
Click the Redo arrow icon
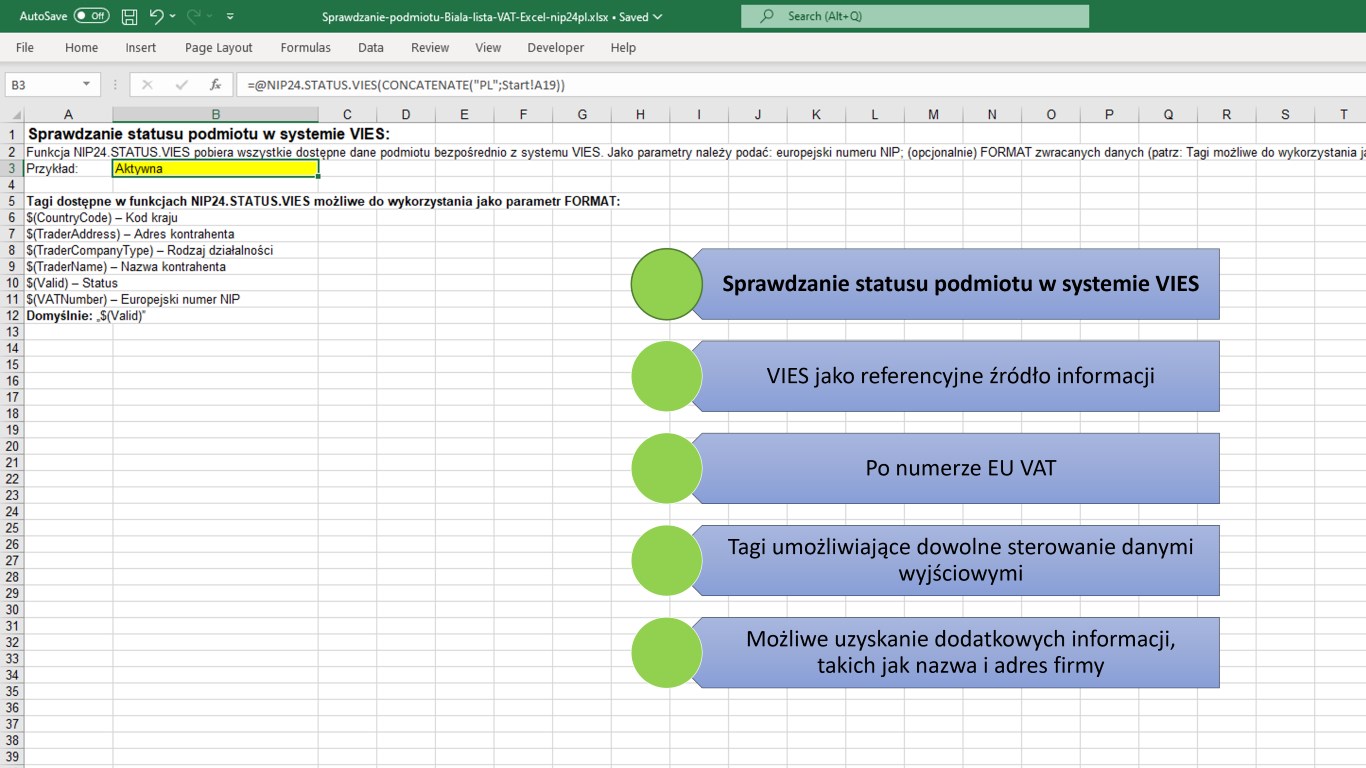coord(194,16)
